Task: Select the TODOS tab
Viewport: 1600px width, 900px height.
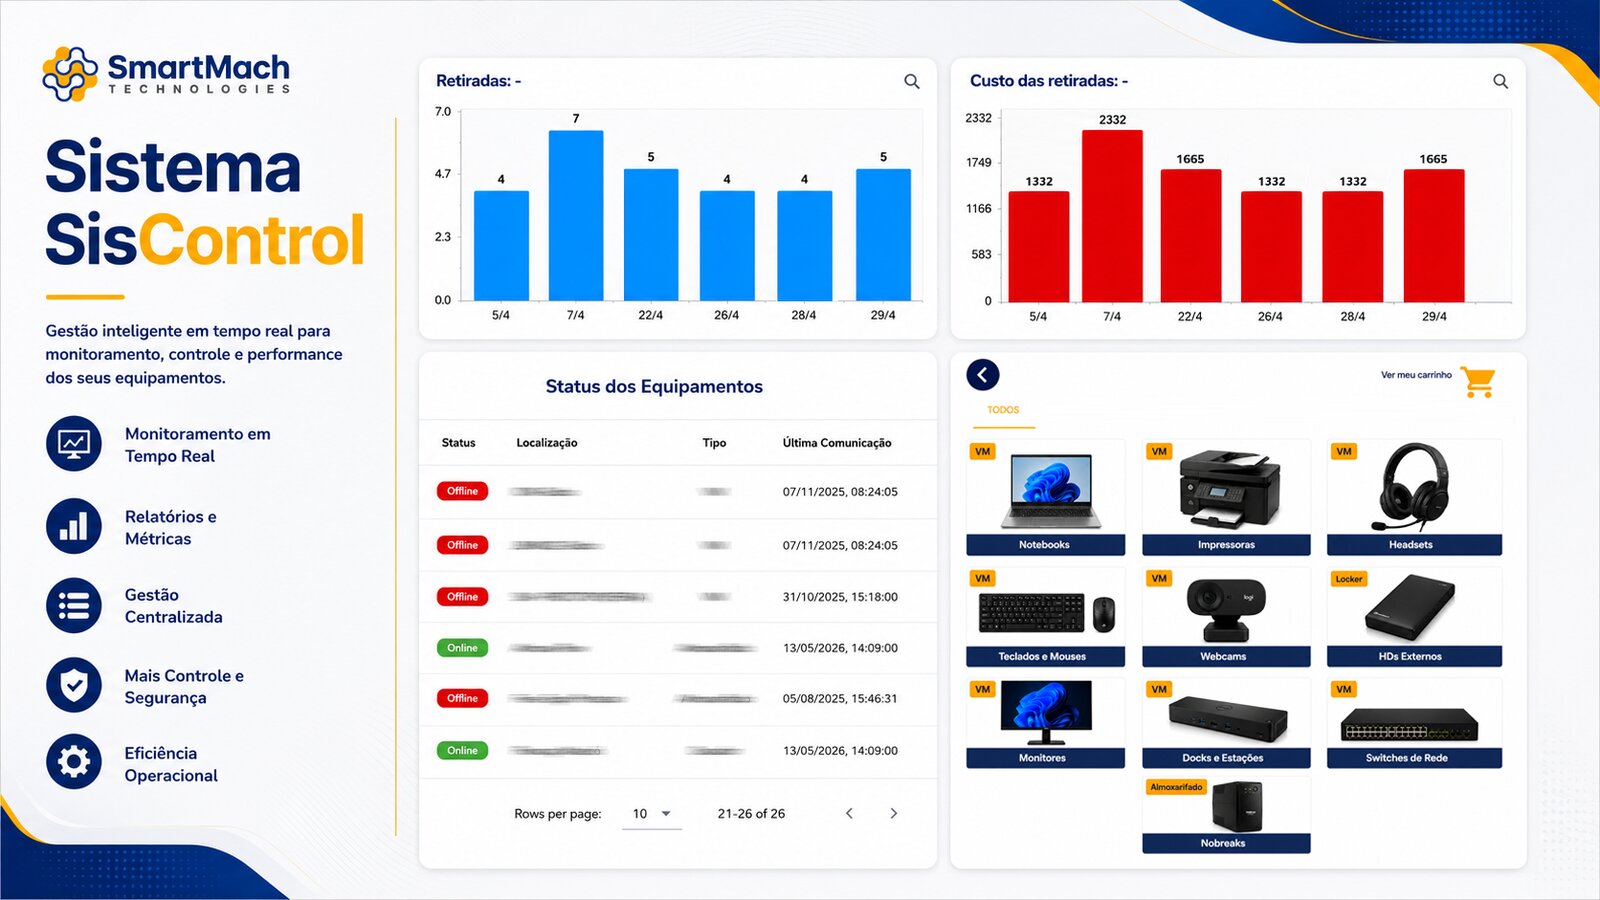Action: click(1003, 410)
